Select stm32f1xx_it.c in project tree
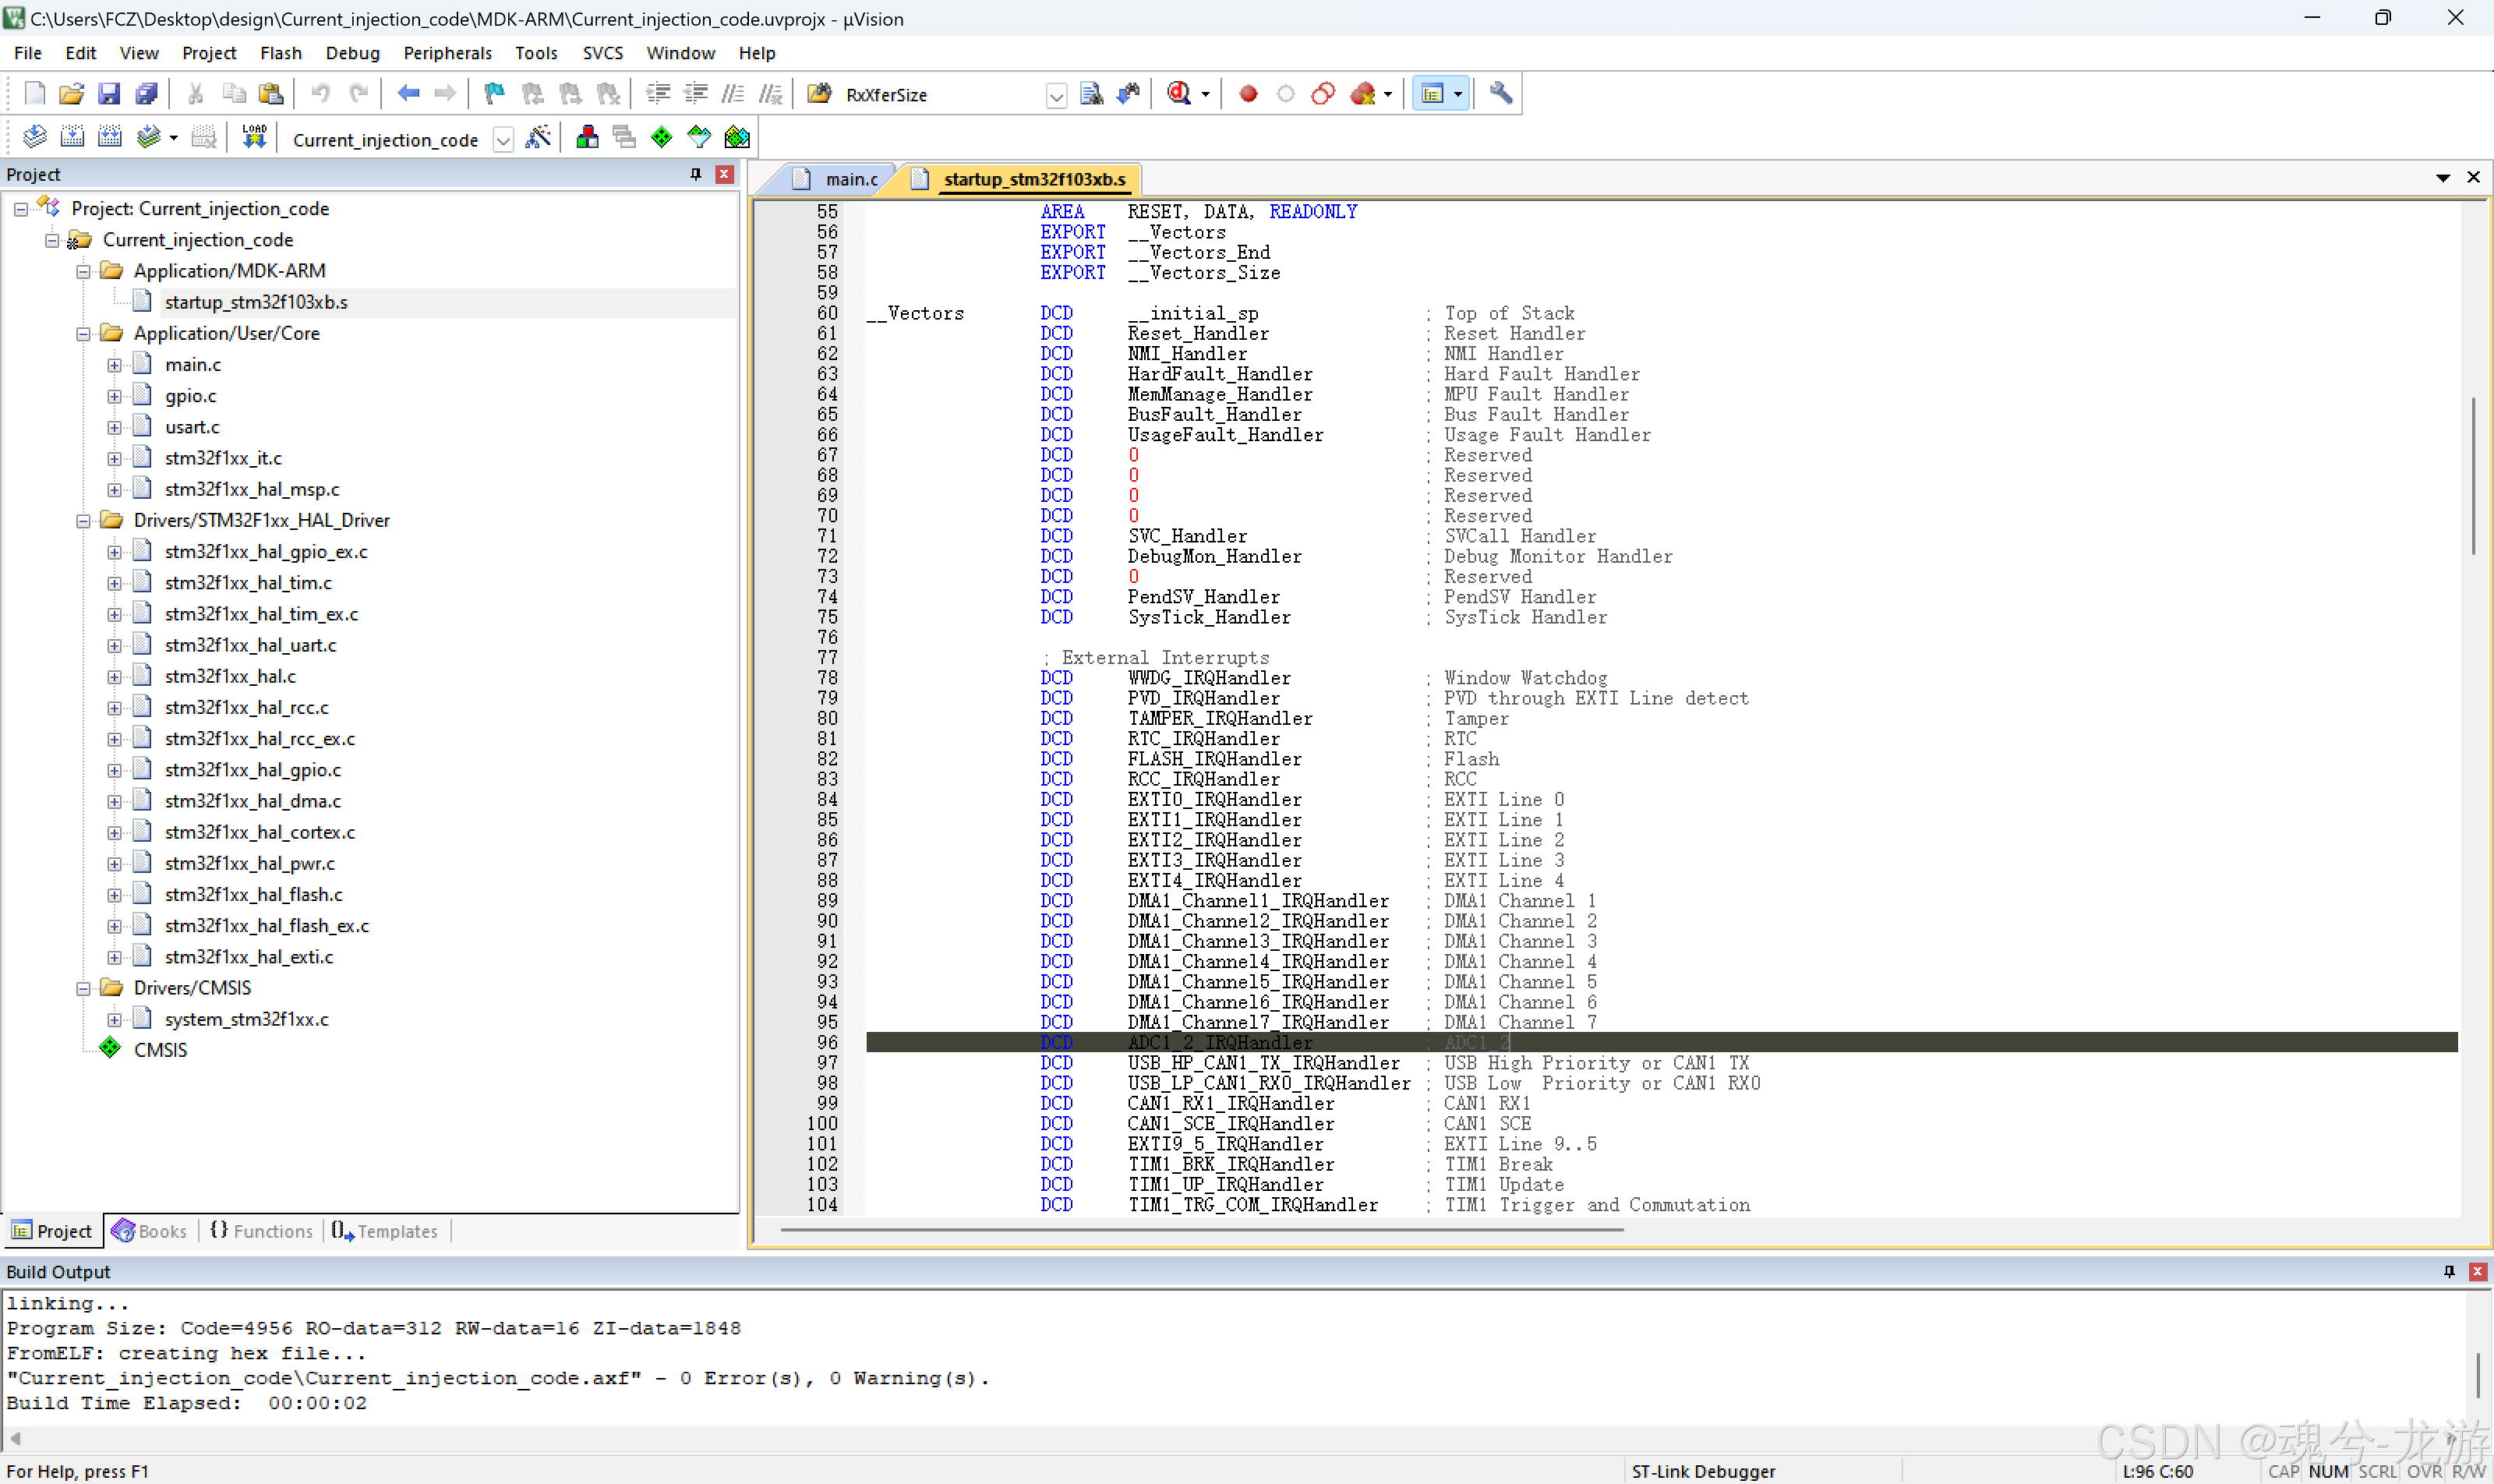Image resolution: width=2494 pixels, height=1484 pixels. click(223, 458)
